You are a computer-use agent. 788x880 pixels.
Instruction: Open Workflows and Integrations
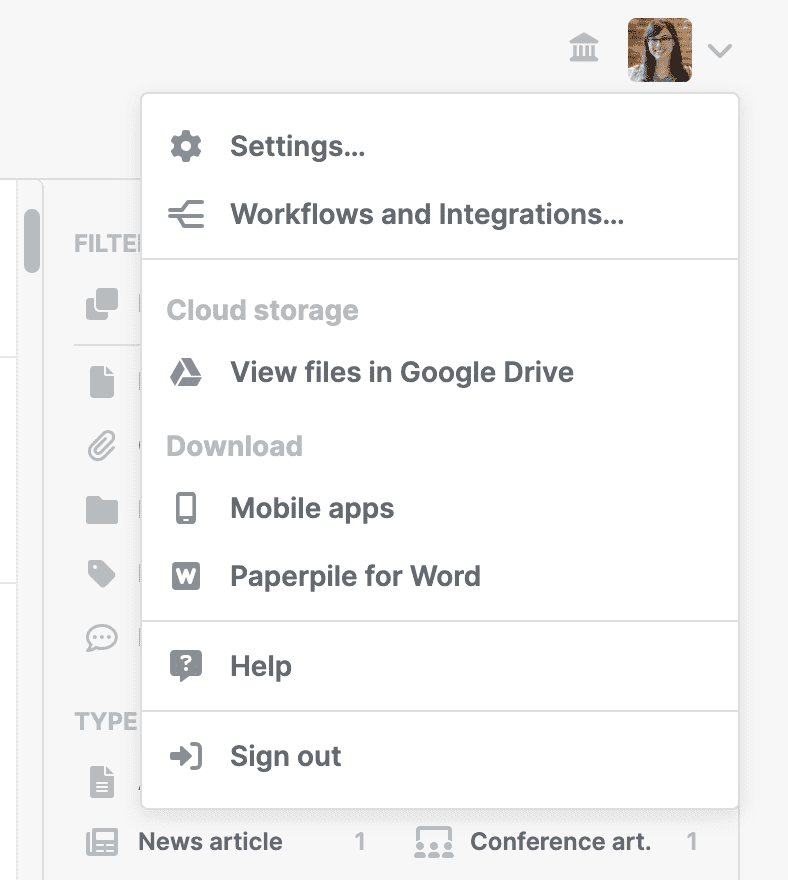pyautogui.click(x=427, y=214)
